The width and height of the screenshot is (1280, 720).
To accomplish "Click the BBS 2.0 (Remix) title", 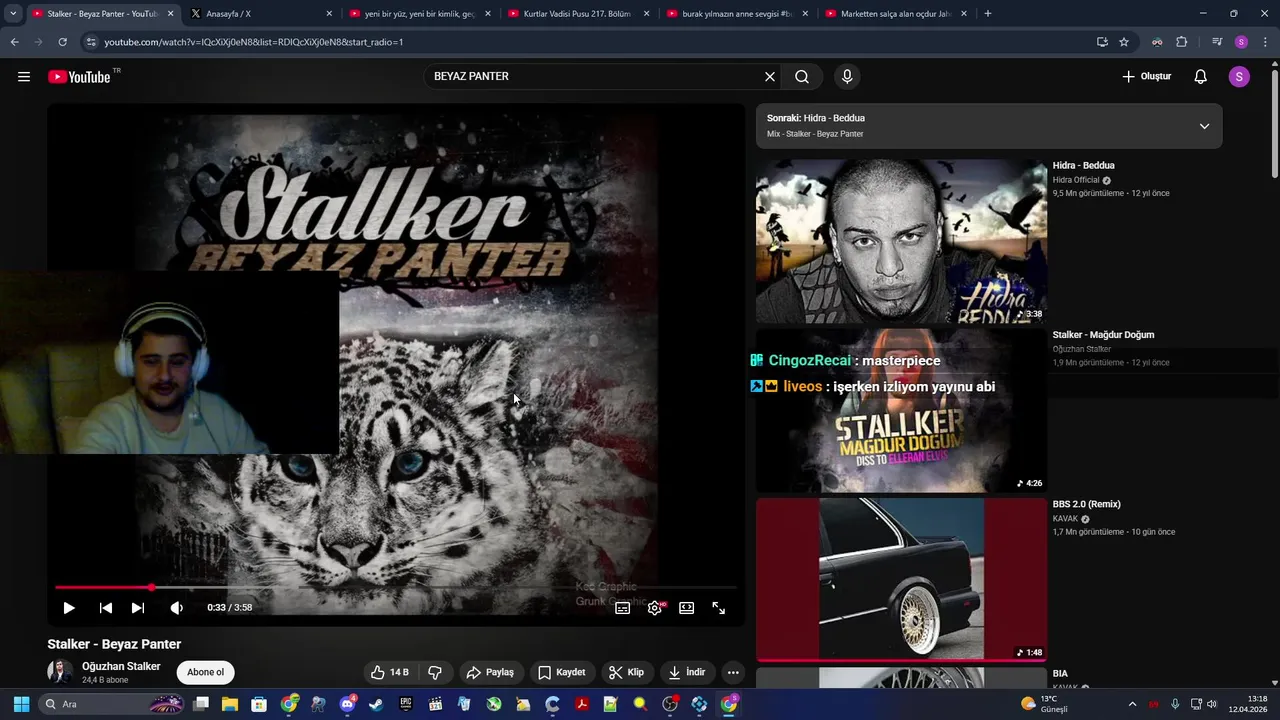I will (1086, 504).
